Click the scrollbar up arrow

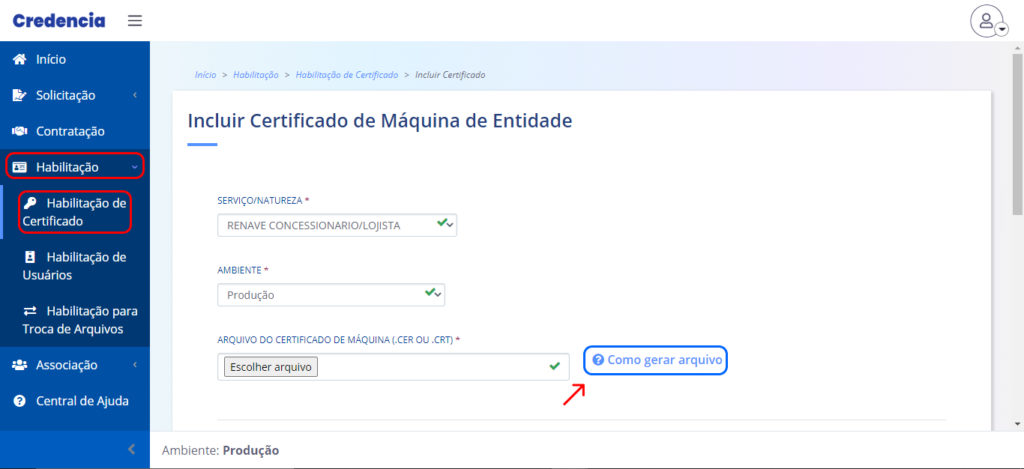1017,48
